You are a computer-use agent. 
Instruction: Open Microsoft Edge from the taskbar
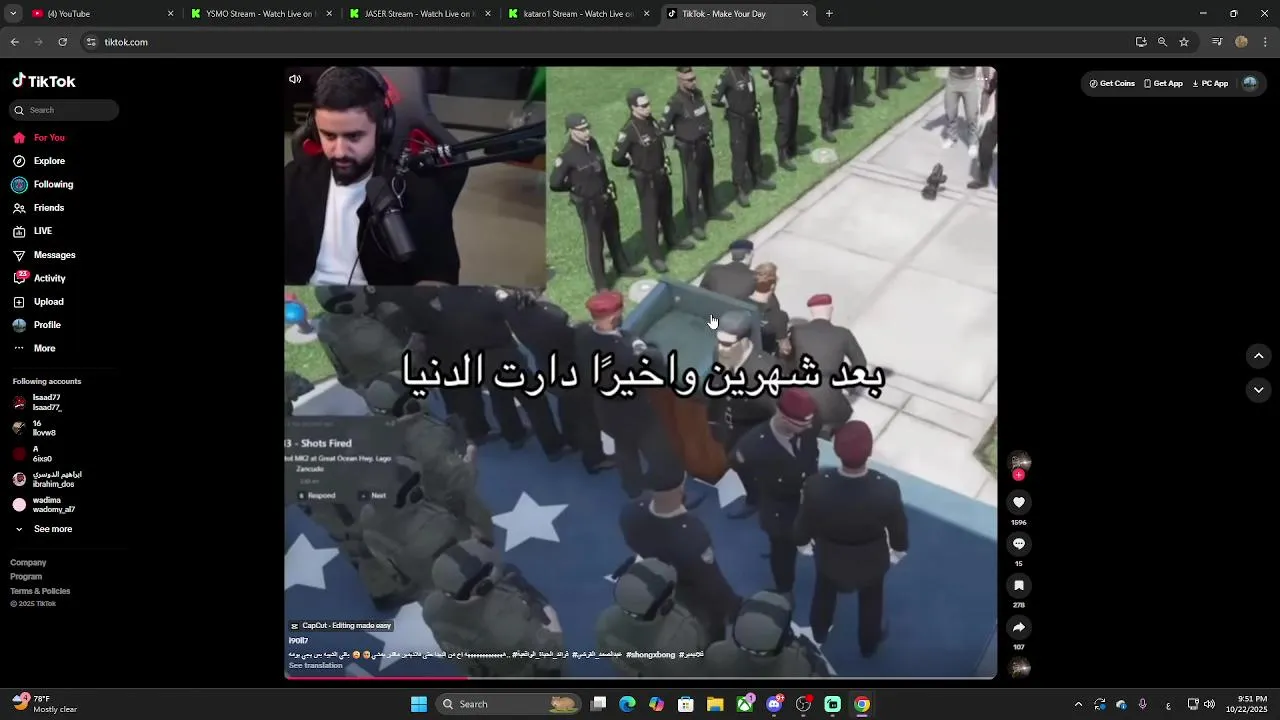[x=627, y=704]
